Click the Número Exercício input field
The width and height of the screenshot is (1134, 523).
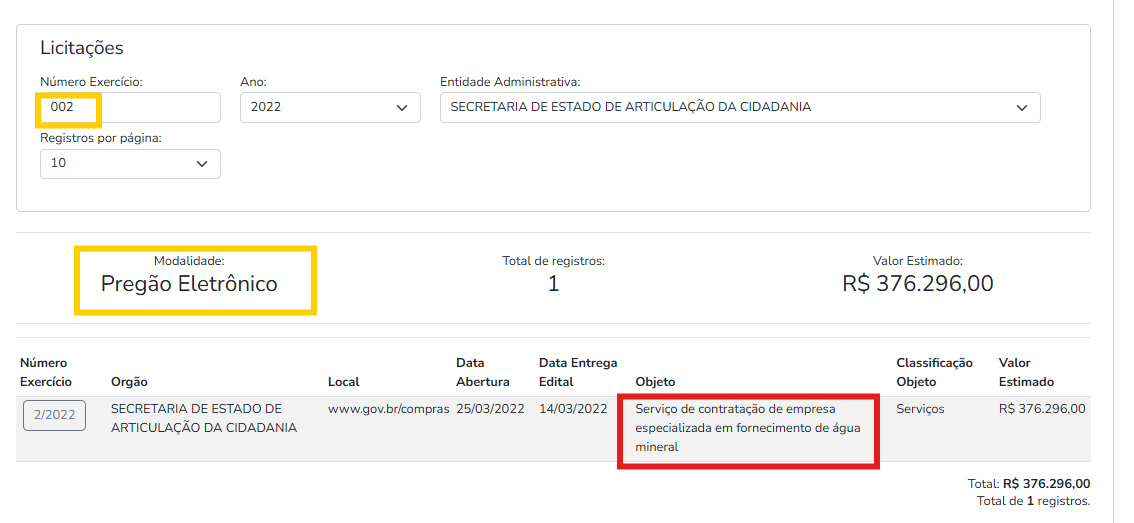click(x=130, y=107)
